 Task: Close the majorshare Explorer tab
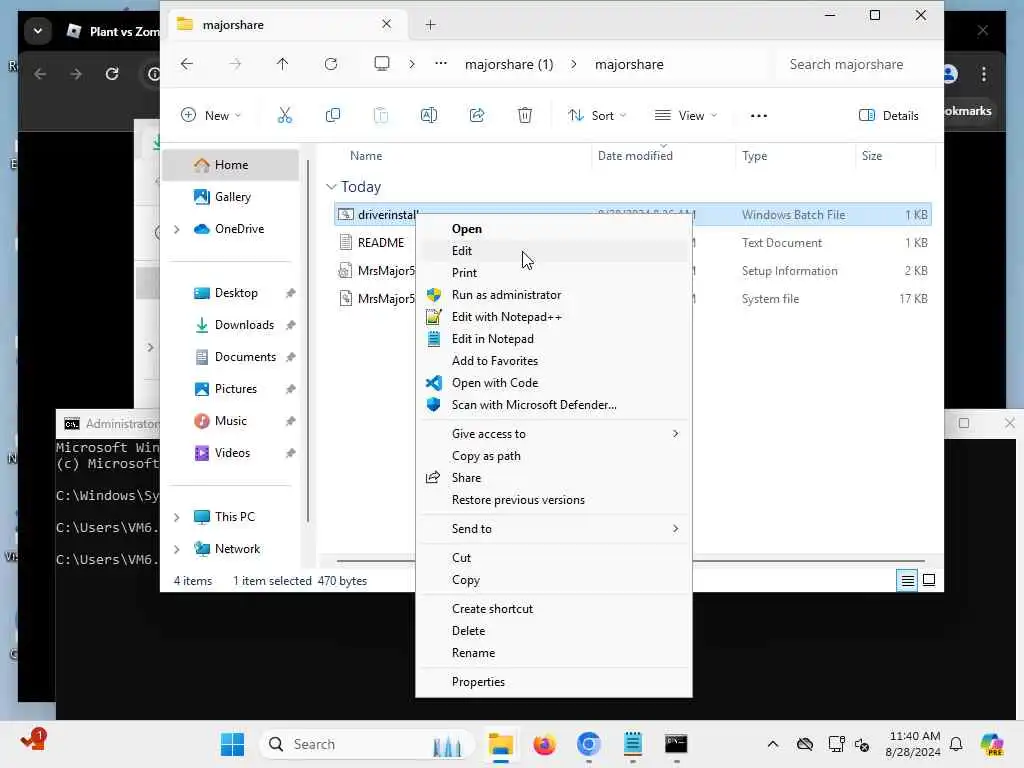coord(387,24)
